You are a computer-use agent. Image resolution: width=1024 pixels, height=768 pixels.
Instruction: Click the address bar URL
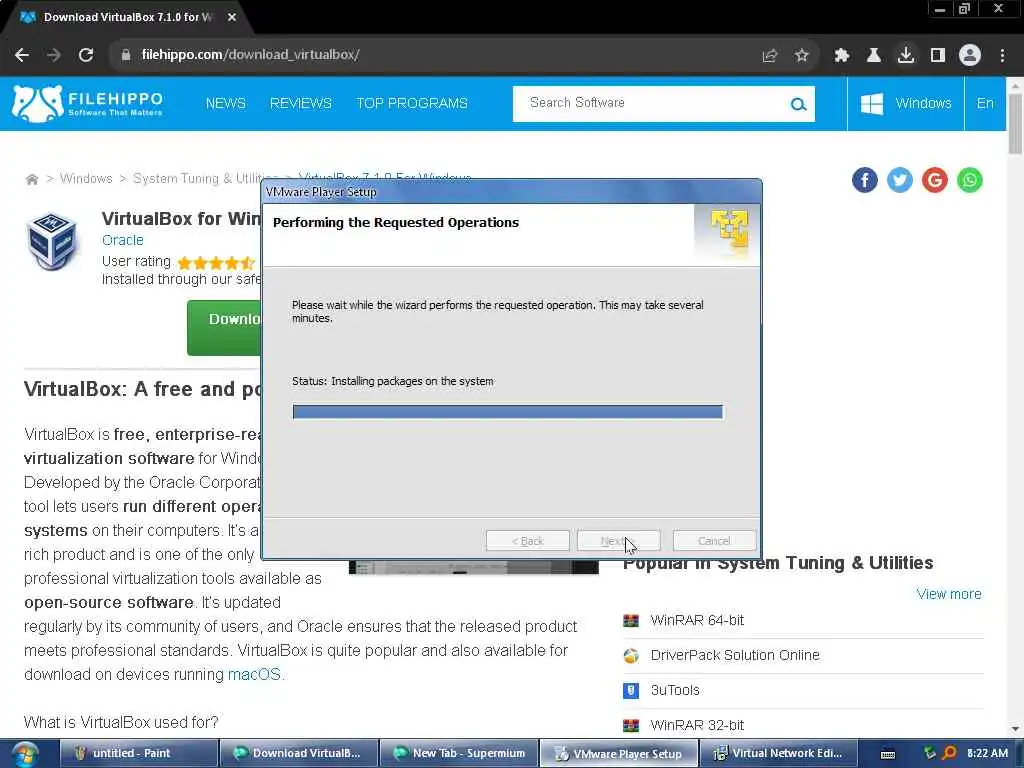[x=250, y=55]
